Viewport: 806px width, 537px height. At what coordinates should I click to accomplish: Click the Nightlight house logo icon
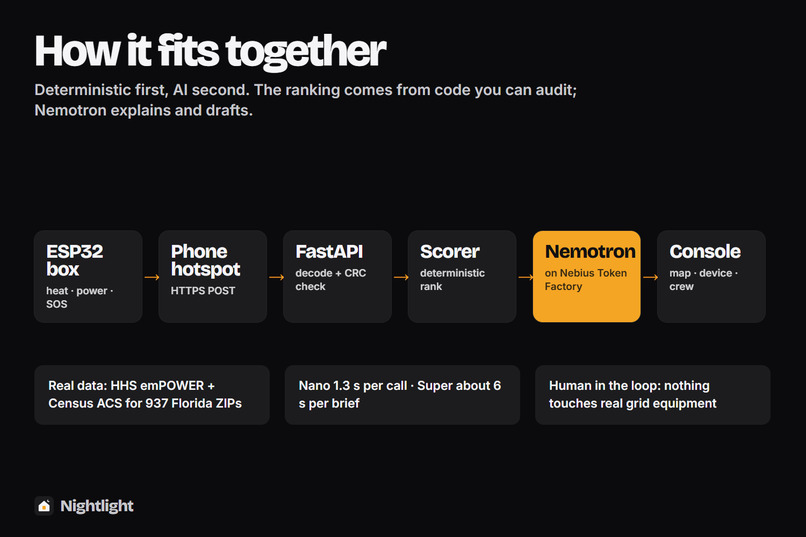44,506
